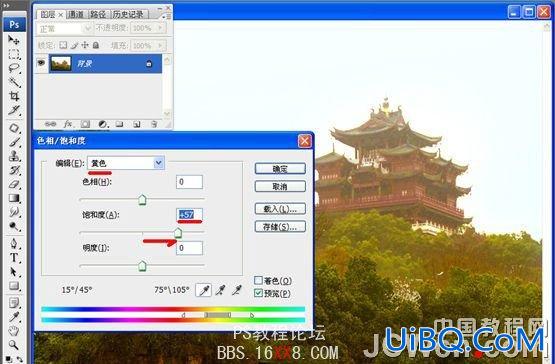The width and height of the screenshot is (555, 364).
Task: Switch to the 图层 layers tab
Action: tap(48, 14)
